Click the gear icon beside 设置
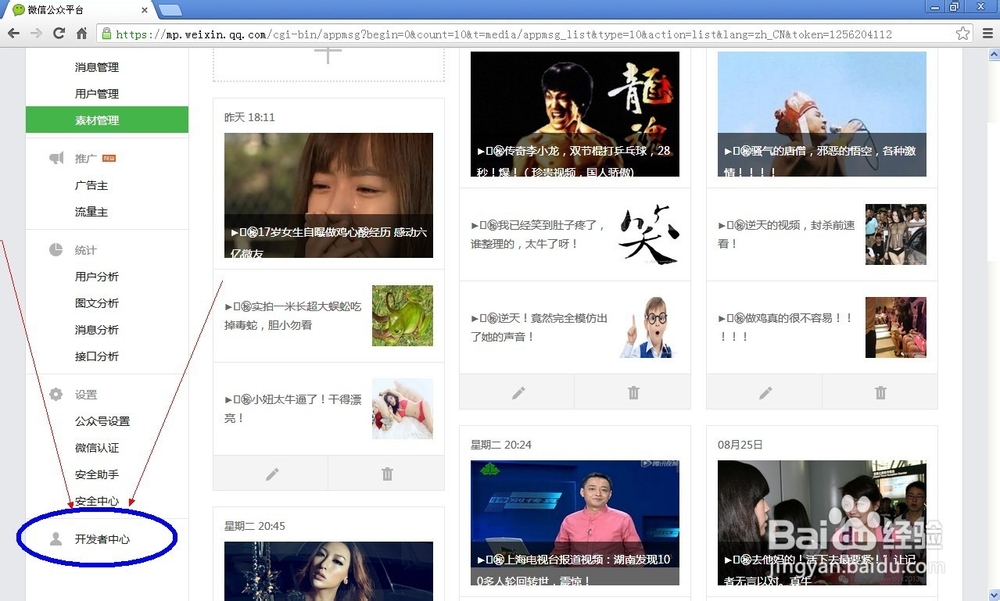Viewport: 1000px width, 601px height. pos(56,394)
